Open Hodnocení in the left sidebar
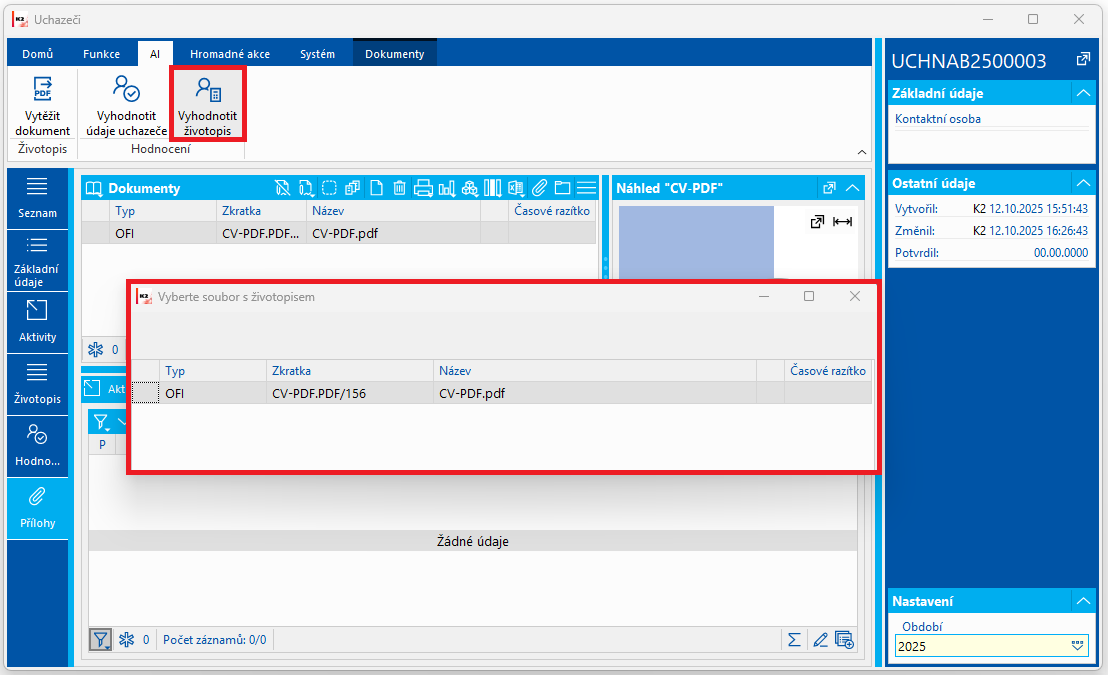 [37, 447]
